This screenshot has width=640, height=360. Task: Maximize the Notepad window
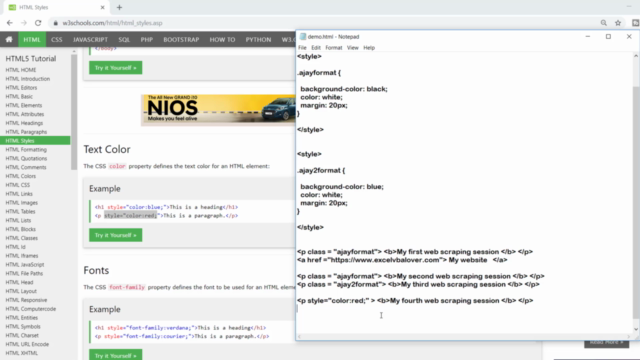[608, 36]
